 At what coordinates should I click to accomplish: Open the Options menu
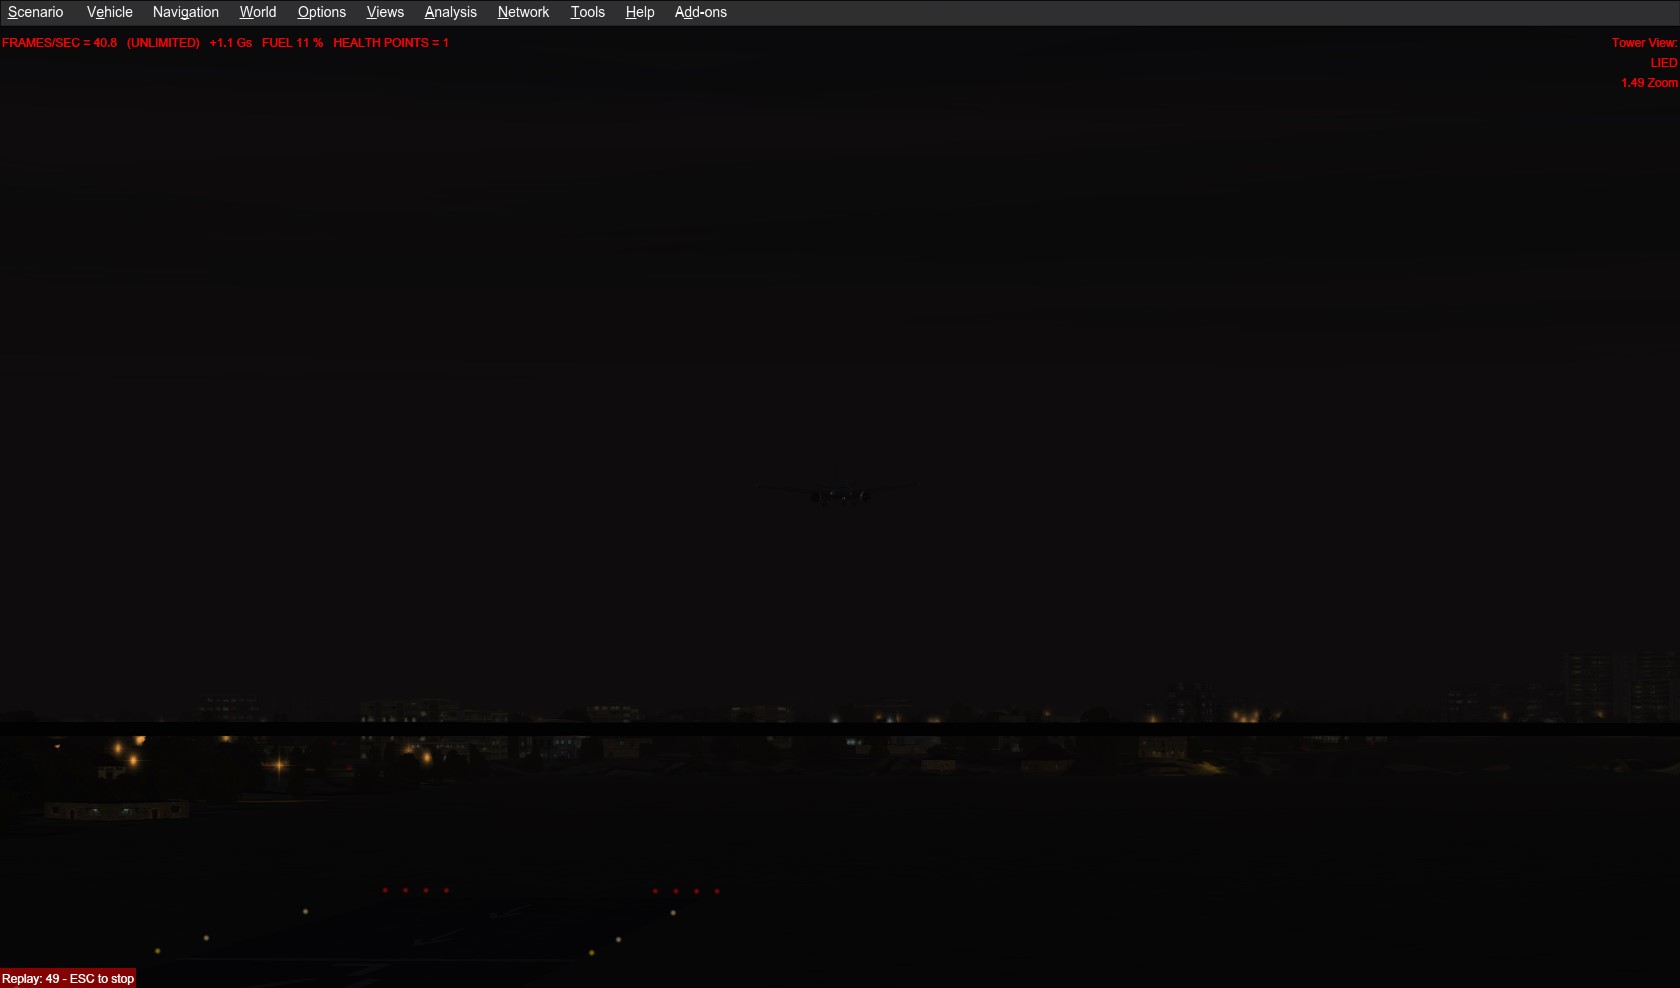tap(321, 12)
